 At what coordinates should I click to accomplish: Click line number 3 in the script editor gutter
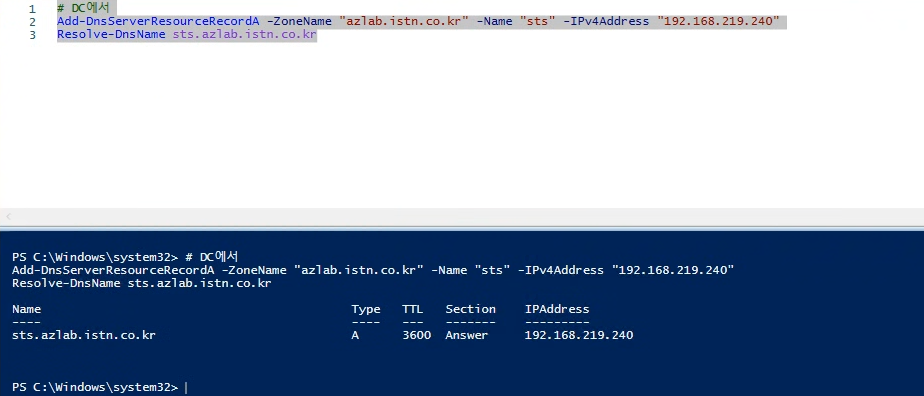(x=32, y=35)
